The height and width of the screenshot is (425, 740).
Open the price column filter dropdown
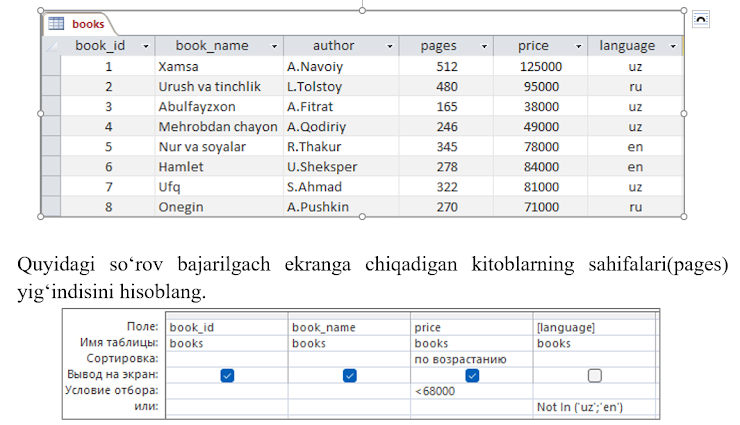point(578,46)
